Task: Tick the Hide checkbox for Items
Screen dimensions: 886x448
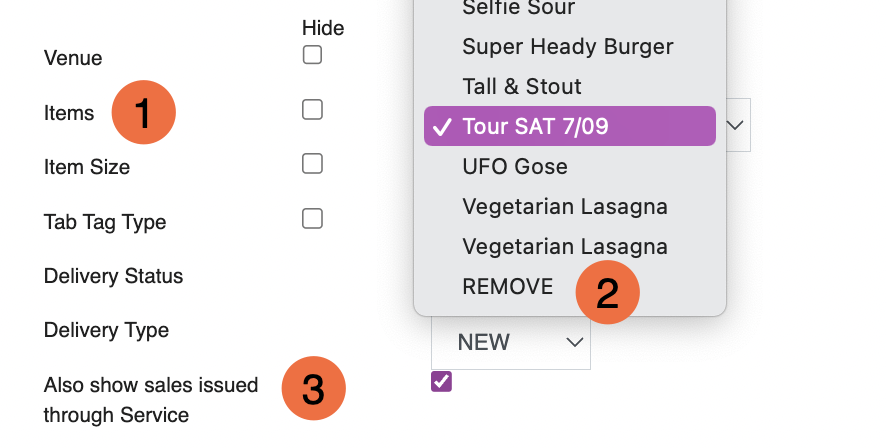Action: (x=312, y=110)
